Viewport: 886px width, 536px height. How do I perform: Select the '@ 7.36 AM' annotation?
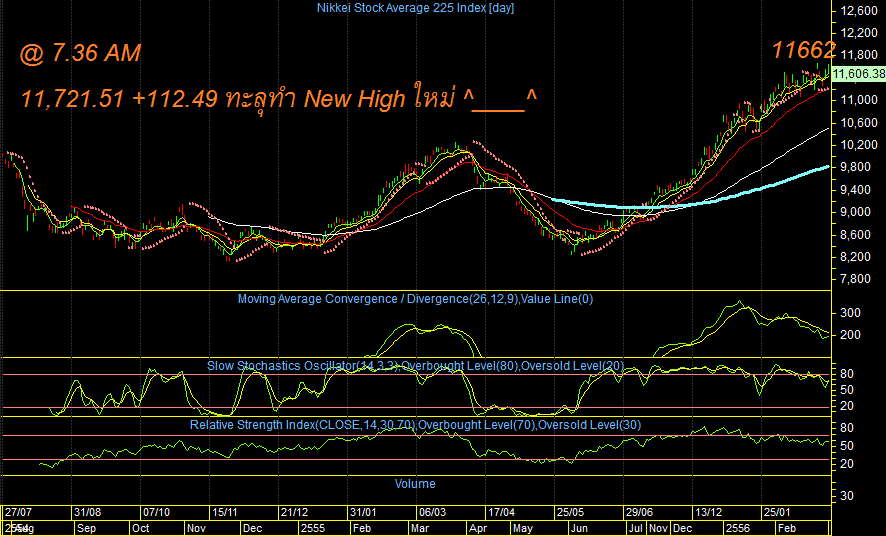(x=80, y=53)
